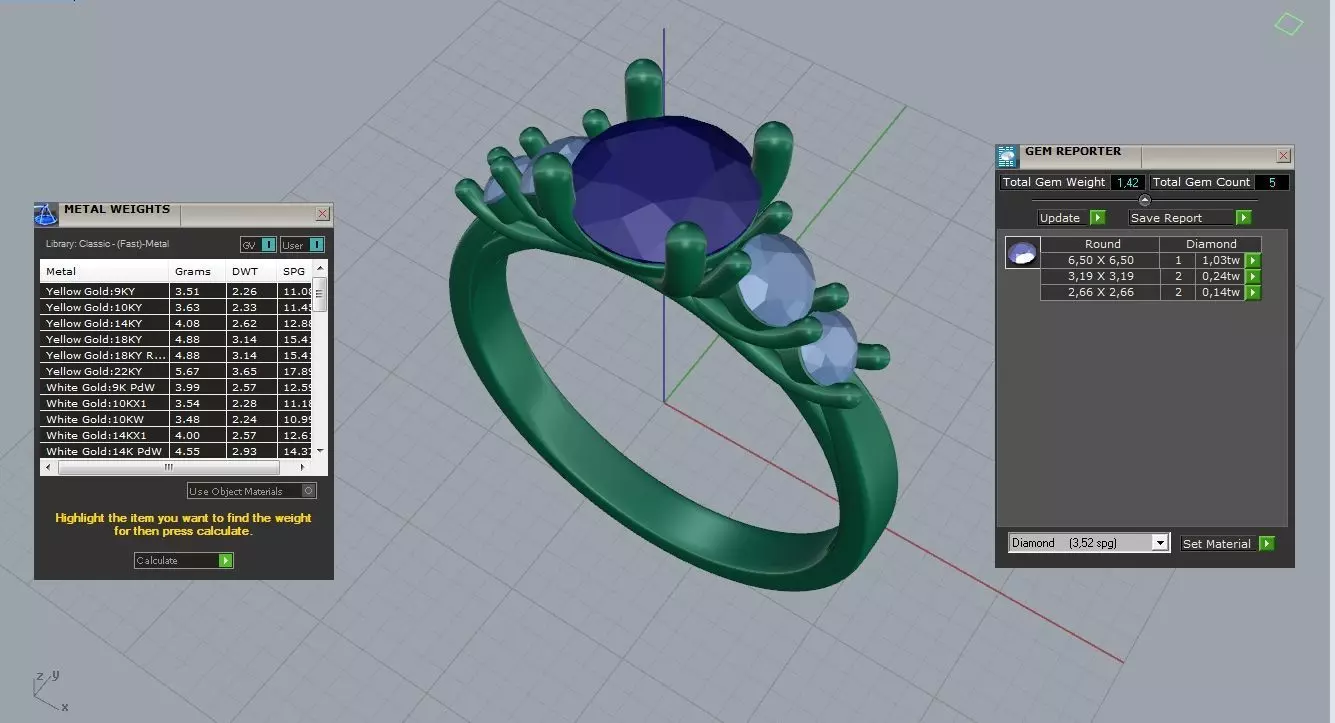Screen dimensions: 1335x723
Task: Select the White Gold:10KX1 row
Action: (x=177, y=404)
